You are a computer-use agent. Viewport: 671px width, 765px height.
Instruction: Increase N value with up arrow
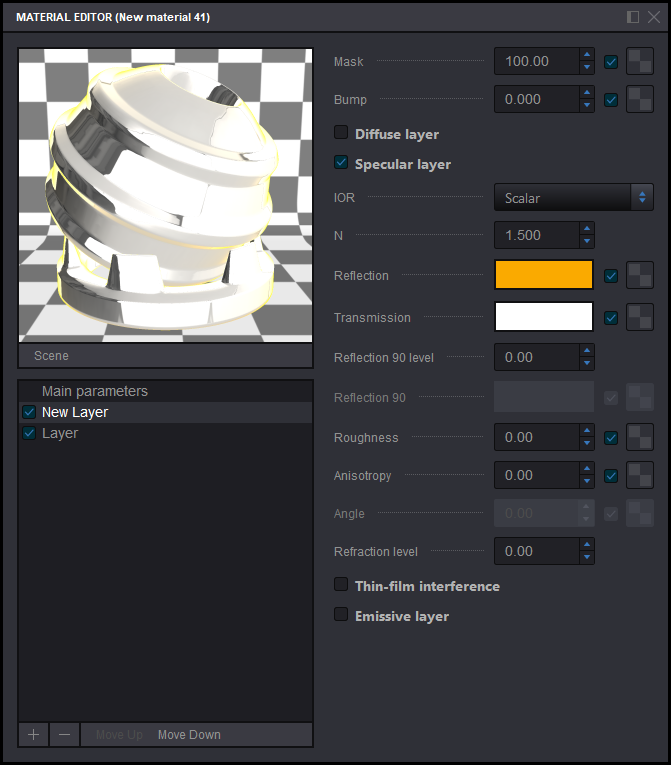(587, 228)
